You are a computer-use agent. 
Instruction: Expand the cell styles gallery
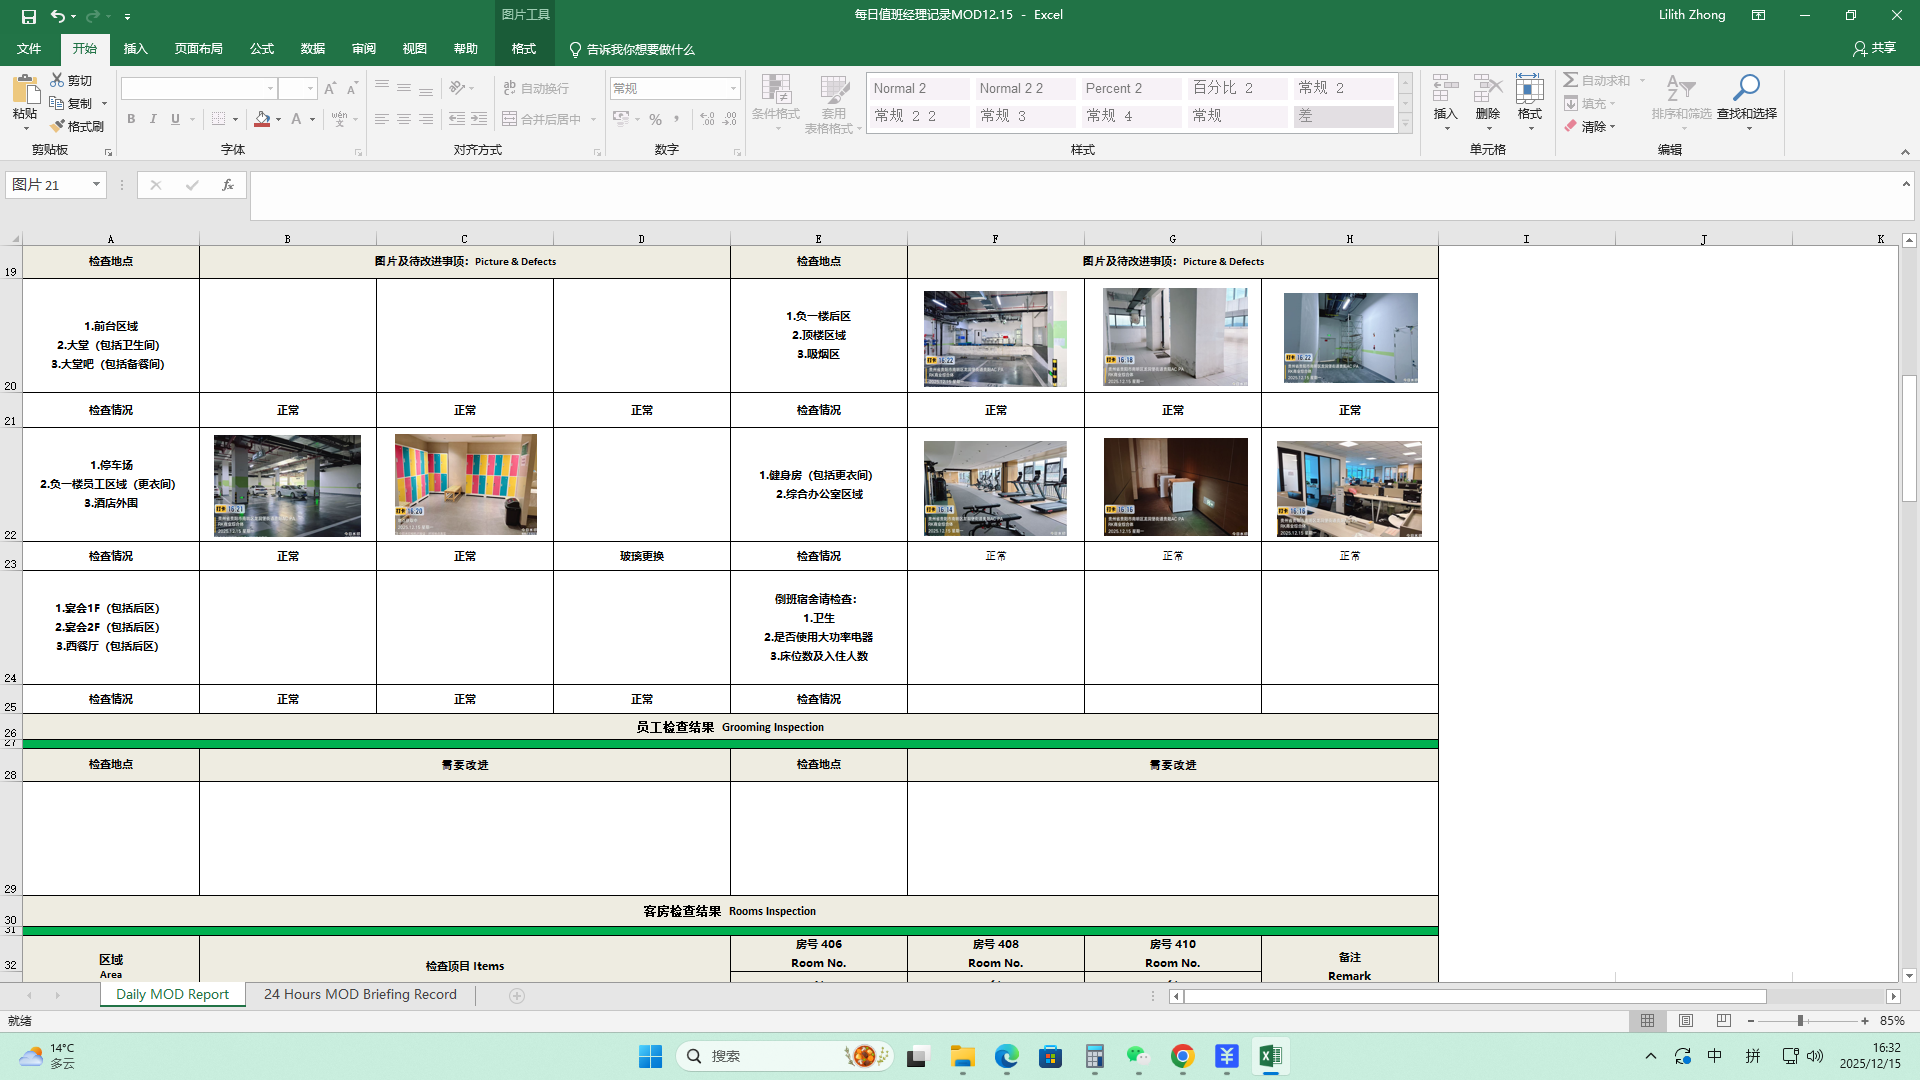click(x=1405, y=124)
